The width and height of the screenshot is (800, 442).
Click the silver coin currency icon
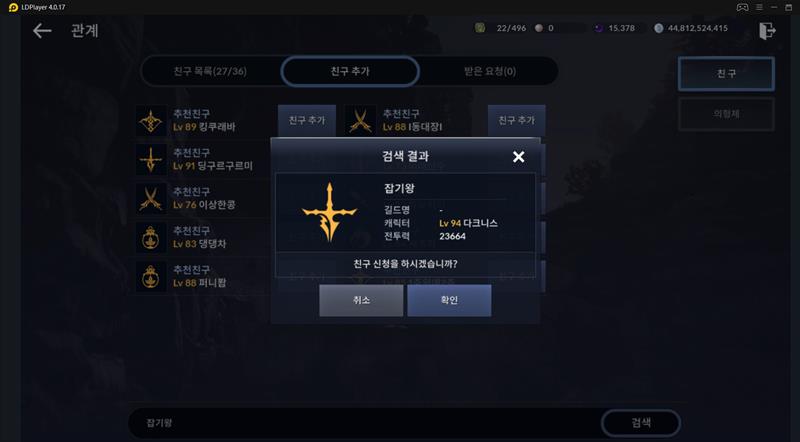[659, 28]
